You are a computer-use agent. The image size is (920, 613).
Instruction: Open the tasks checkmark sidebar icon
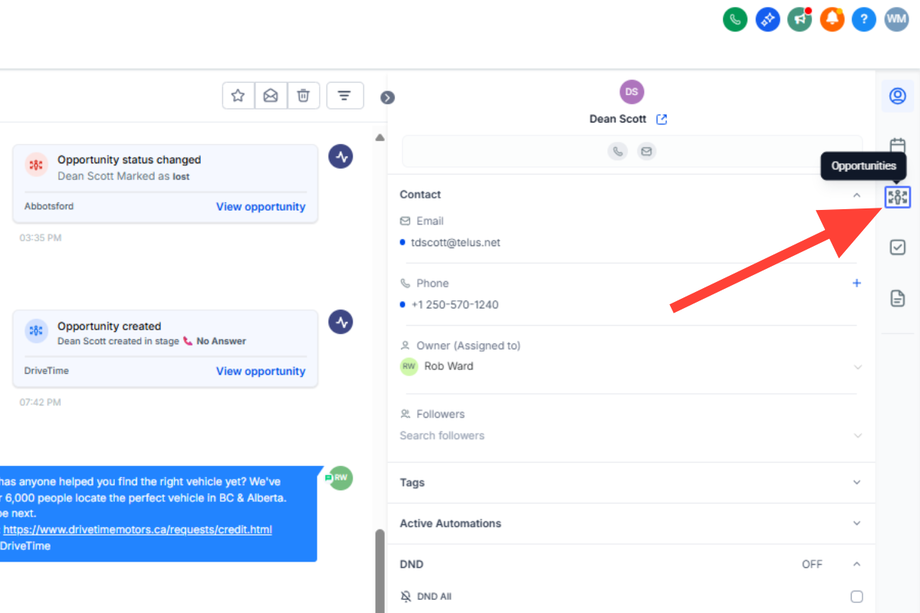[x=897, y=247]
